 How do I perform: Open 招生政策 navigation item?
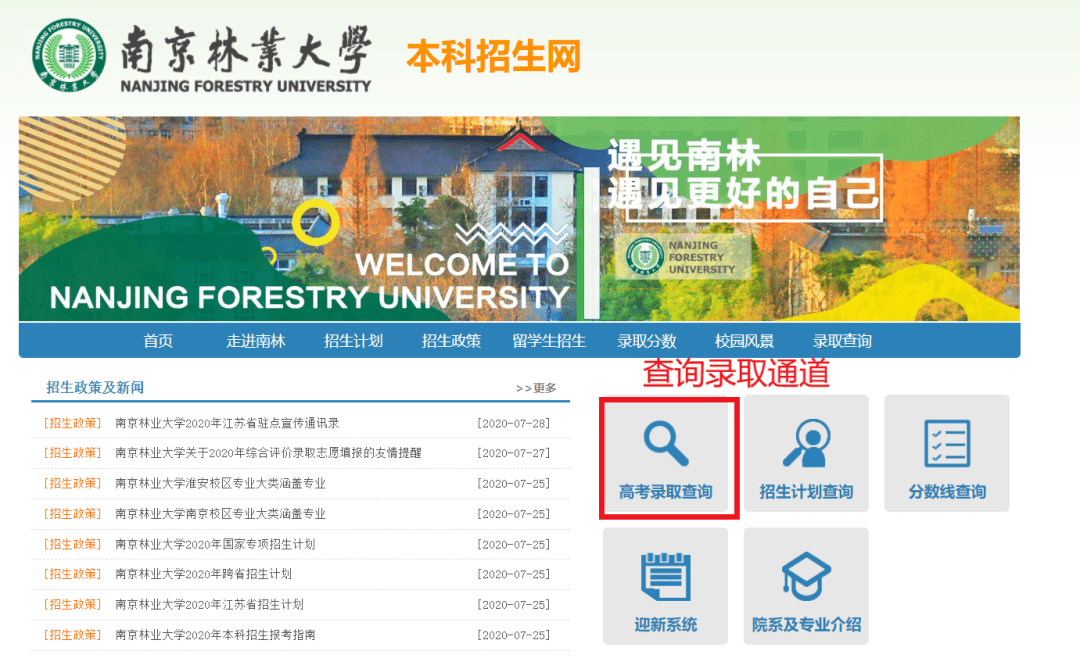[451, 341]
